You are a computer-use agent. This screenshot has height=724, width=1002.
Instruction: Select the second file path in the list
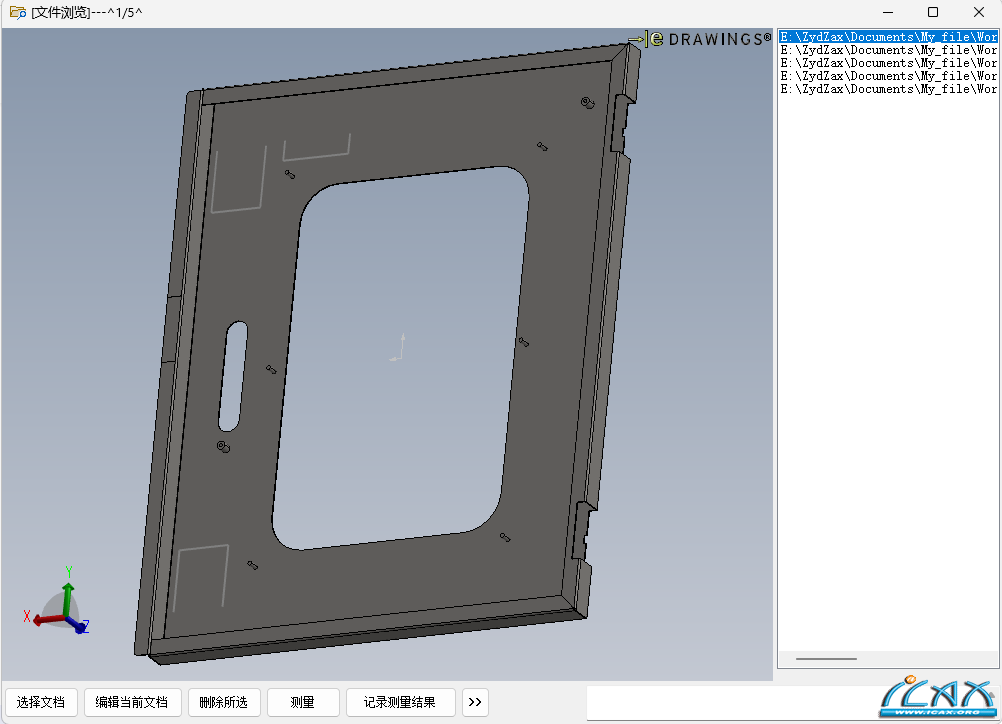tap(888, 50)
